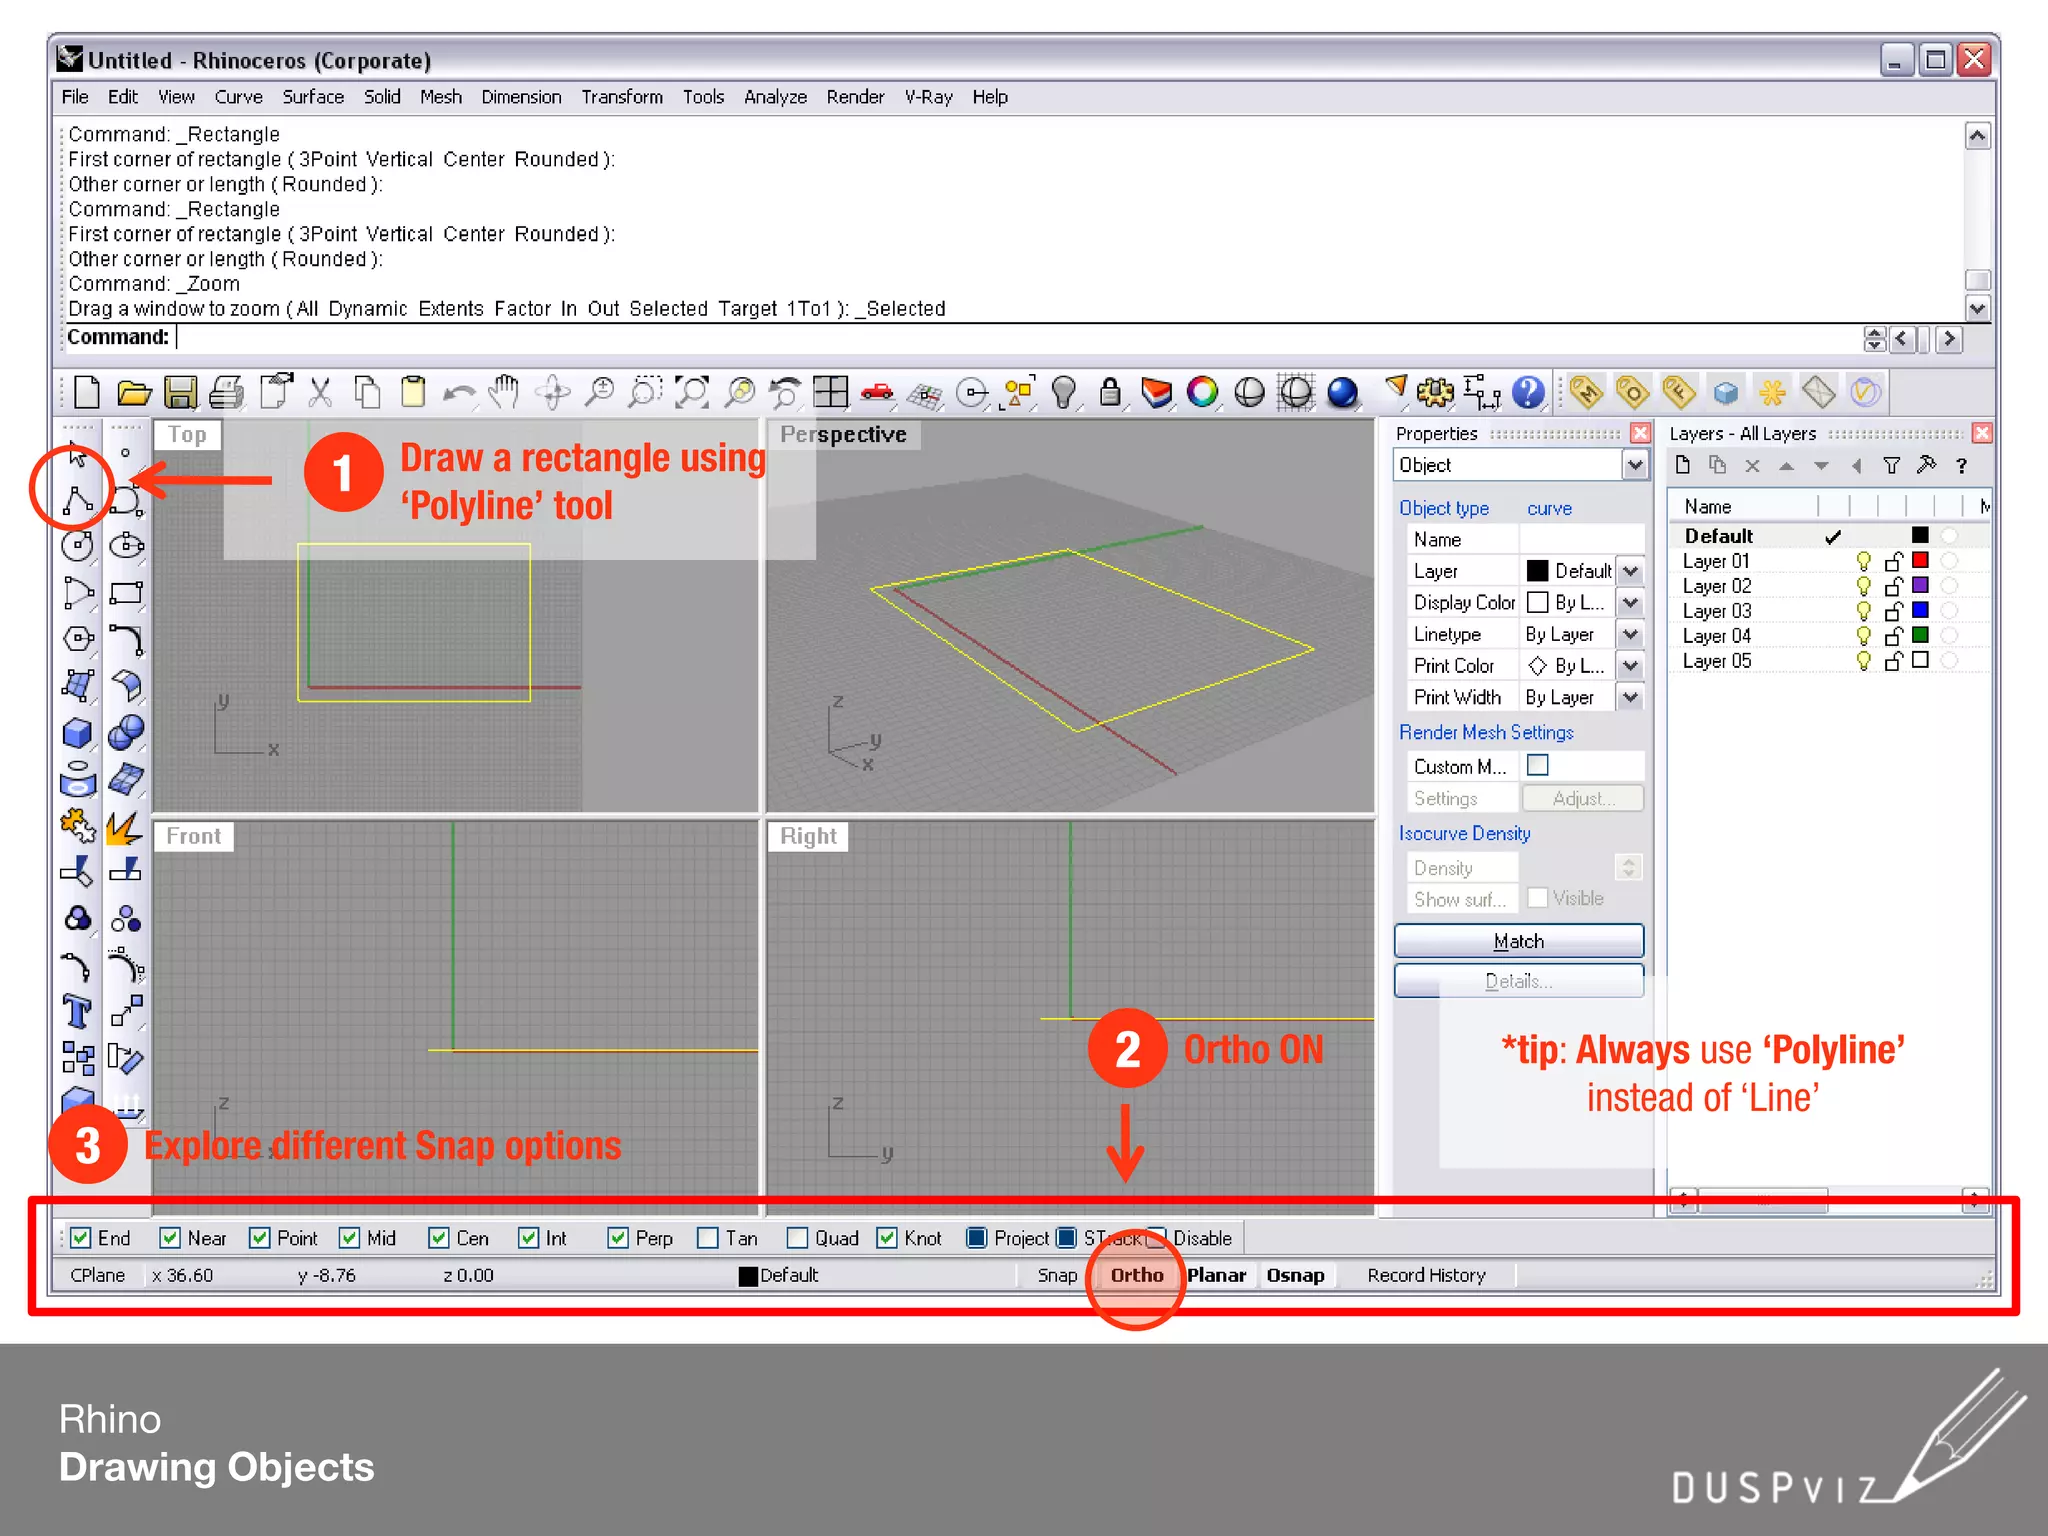Select the Circle tool in sidebar
Viewport: 2048px width, 1536px height.
[77, 545]
